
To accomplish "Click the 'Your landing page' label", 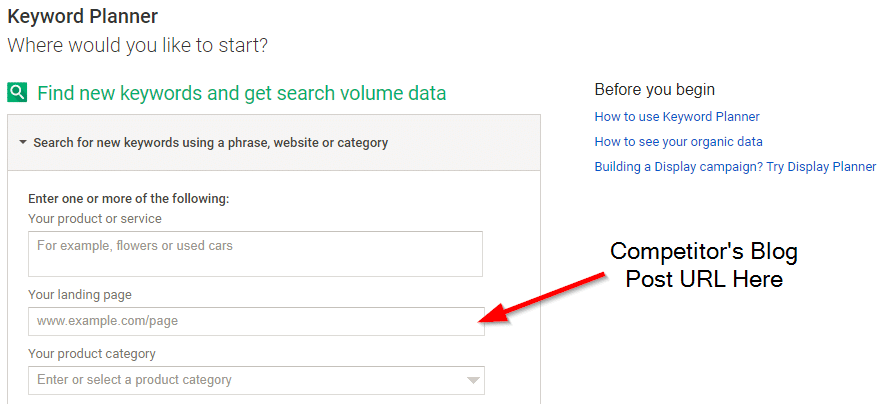I will 80,295.
